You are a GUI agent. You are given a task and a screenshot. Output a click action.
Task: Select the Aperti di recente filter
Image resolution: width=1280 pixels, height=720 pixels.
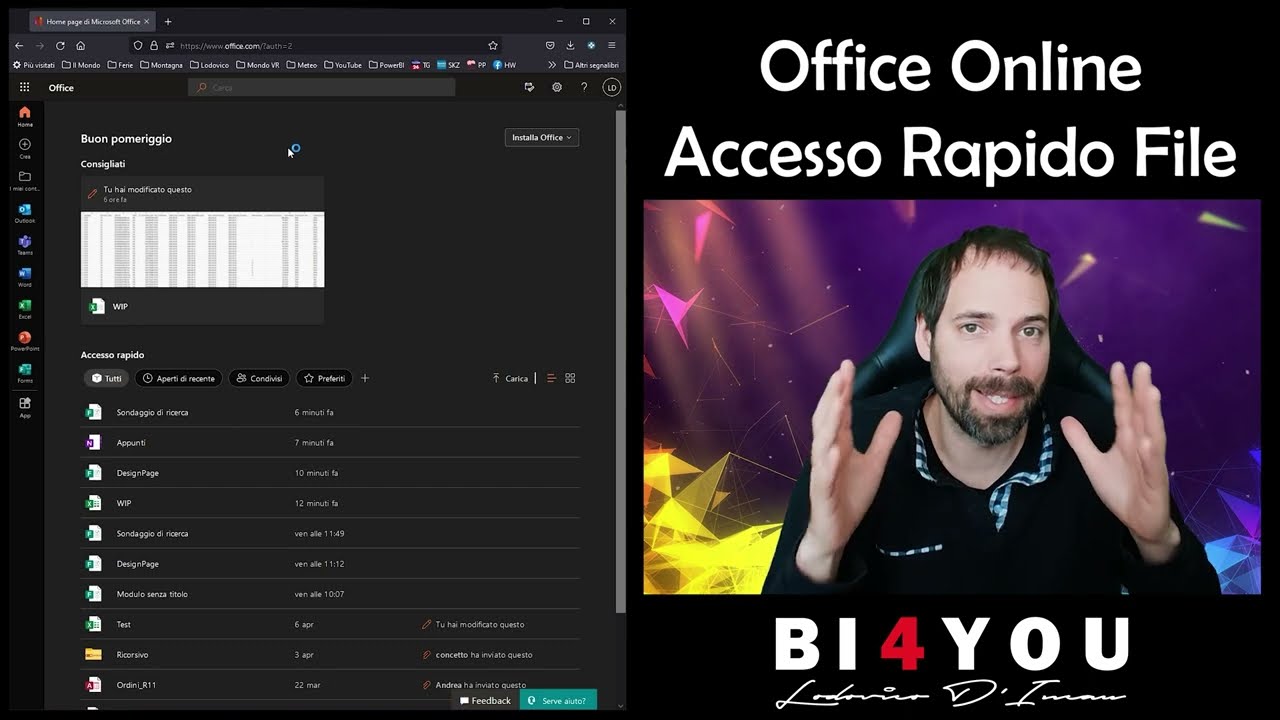coord(179,378)
